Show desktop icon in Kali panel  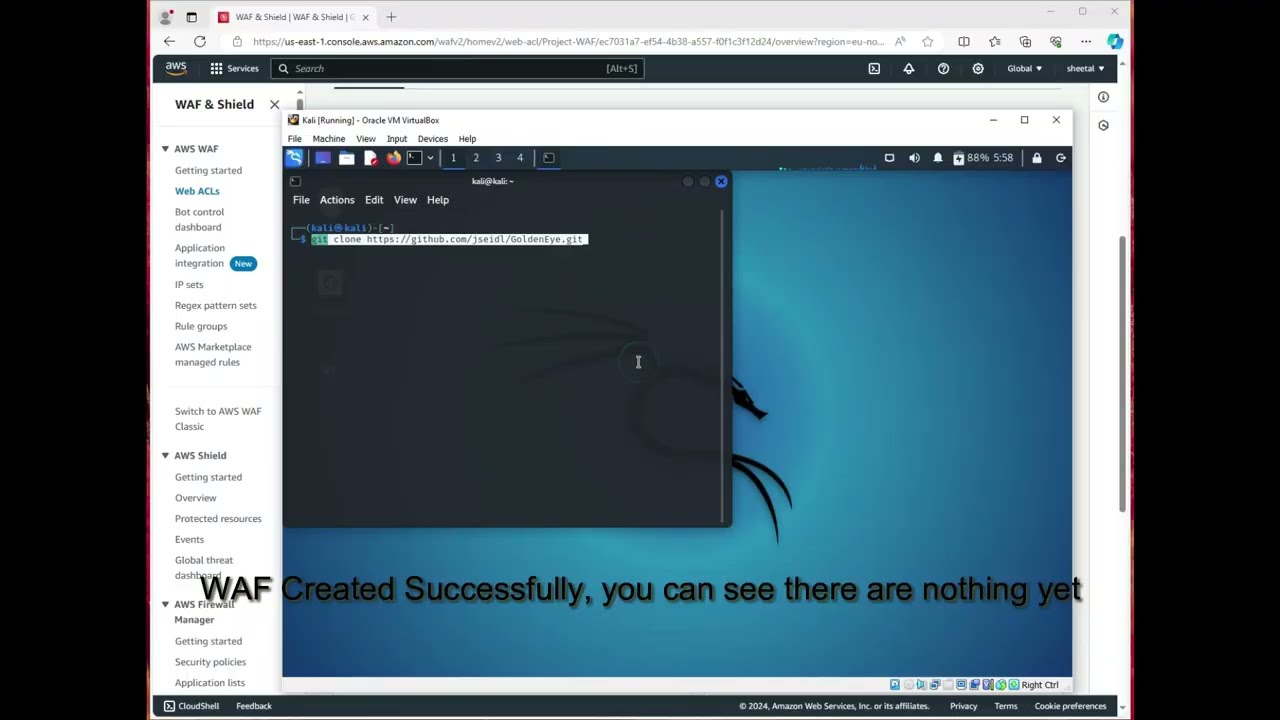coord(322,158)
